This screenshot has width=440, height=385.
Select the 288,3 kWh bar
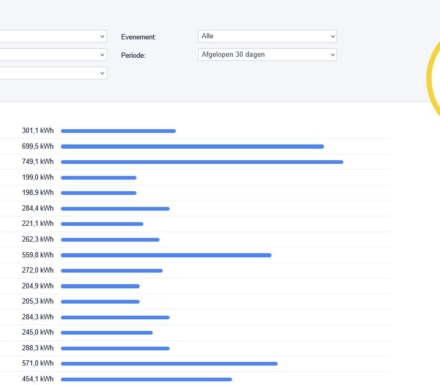tap(115, 348)
